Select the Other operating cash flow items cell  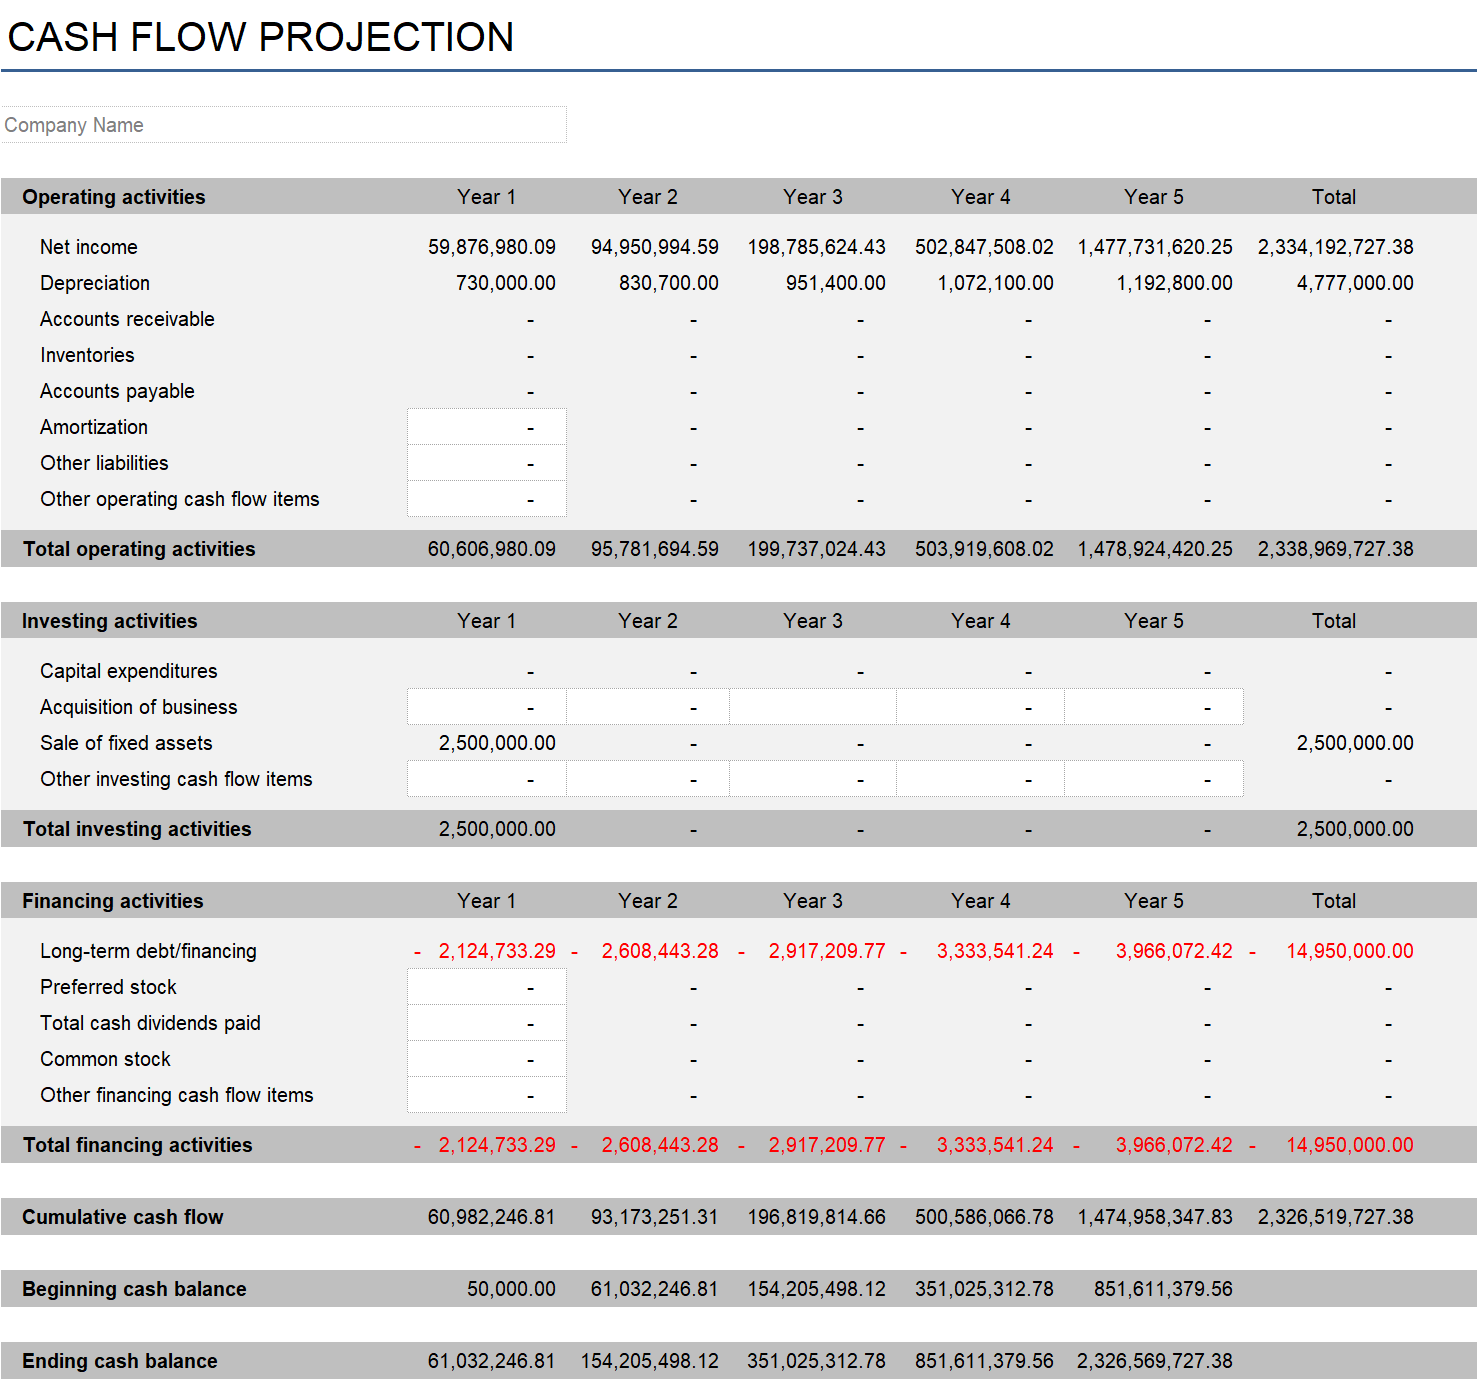pos(486,498)
